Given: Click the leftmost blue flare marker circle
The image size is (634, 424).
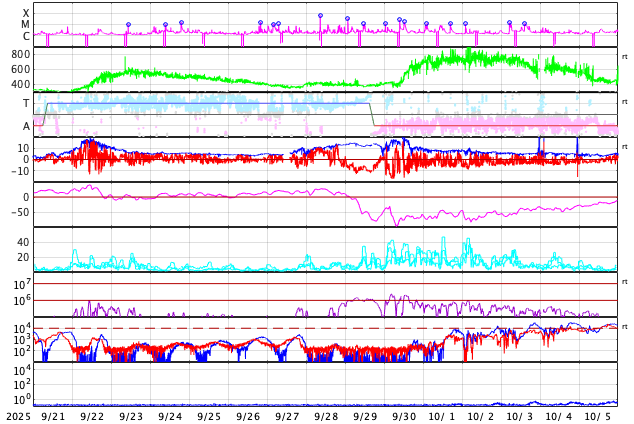Looking at the screenshot, I should 128,25.
